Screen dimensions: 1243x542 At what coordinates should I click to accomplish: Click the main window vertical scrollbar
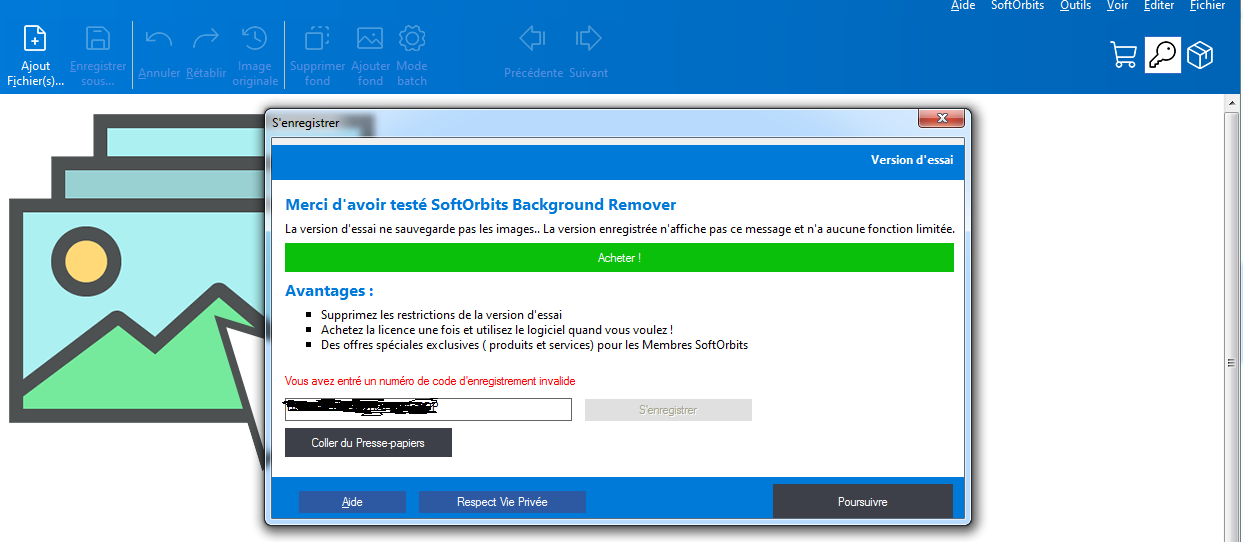tap(1232, 318)
